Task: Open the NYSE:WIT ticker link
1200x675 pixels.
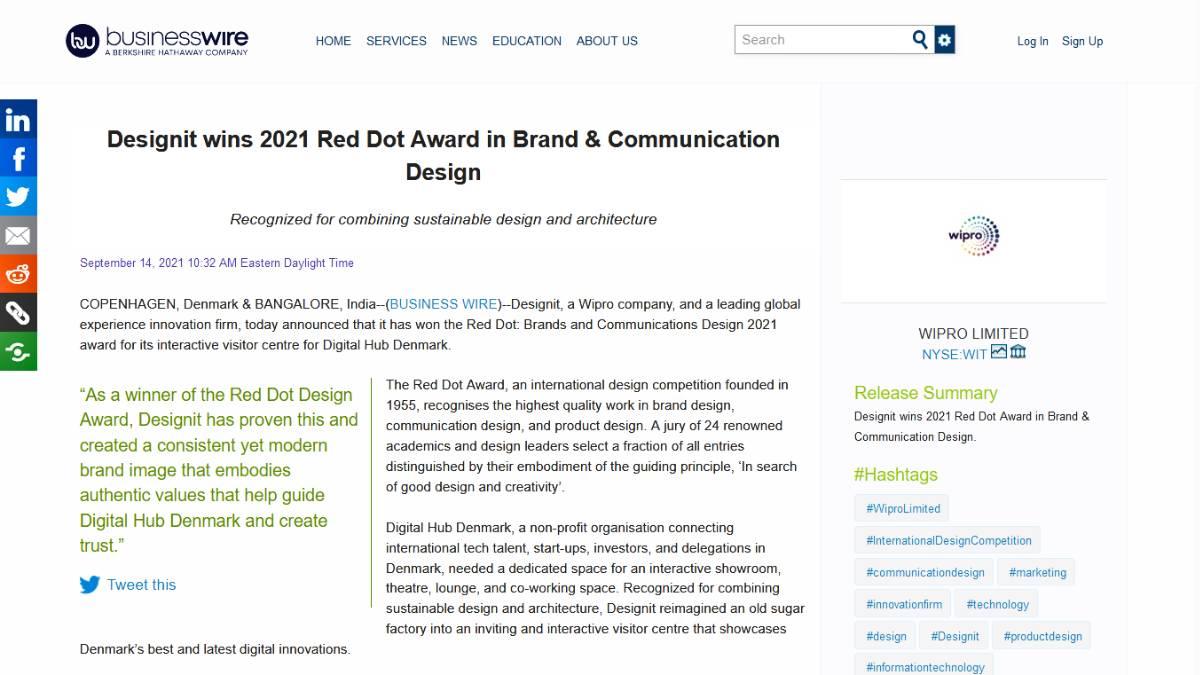Action: [954, 354]
